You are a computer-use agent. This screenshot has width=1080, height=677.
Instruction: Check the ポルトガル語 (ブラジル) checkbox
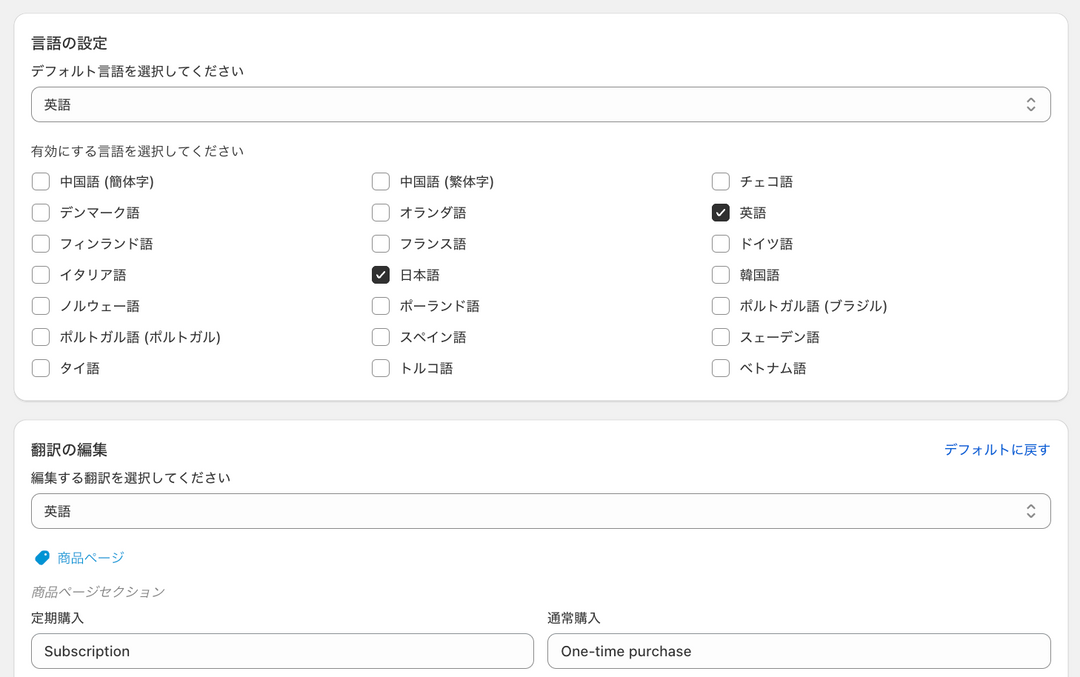(x=721, y=306)
